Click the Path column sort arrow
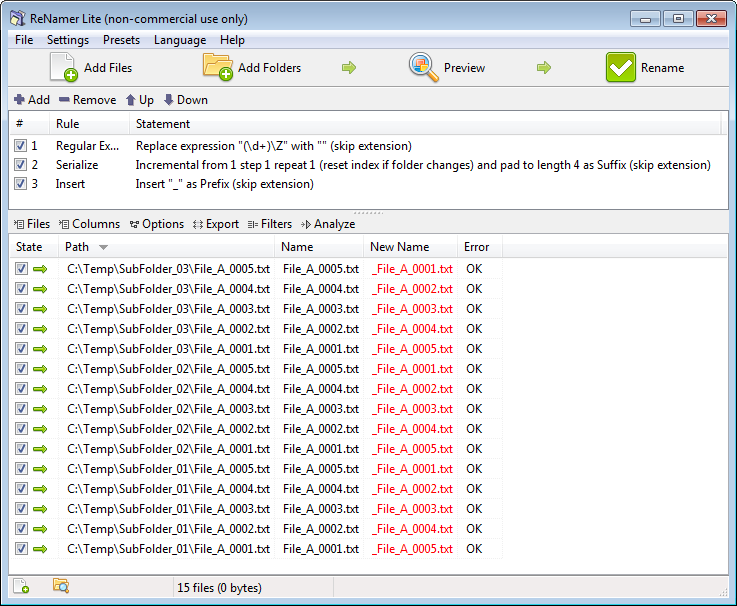The height and width of the screenshot is (606, 737). click(103, 247)
